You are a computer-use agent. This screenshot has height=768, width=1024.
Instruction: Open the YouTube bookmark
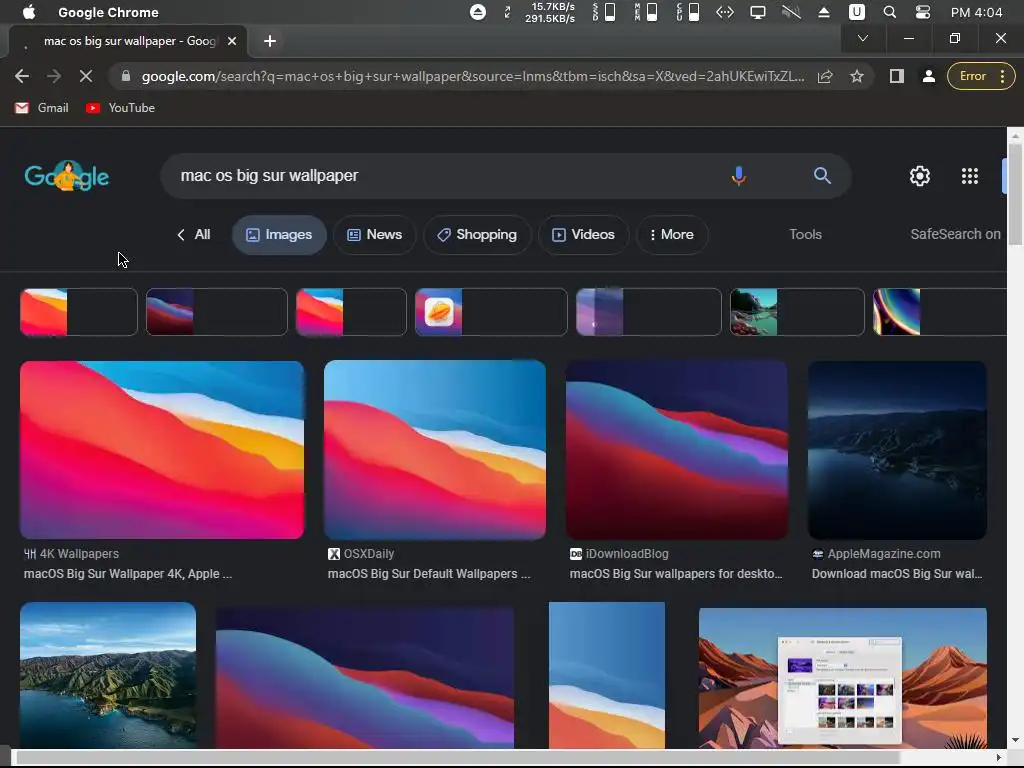(x=120, y=108)
